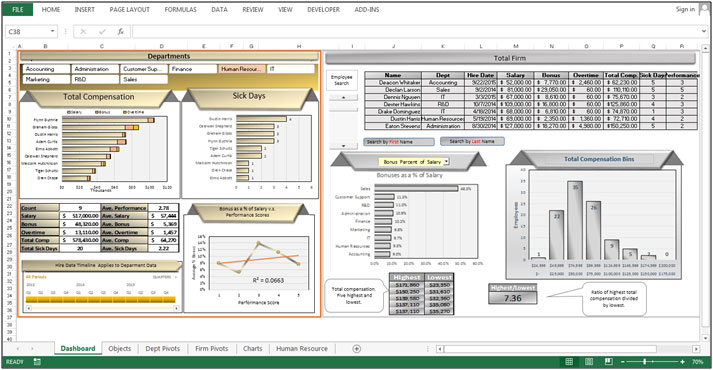
Task: Add a new sheet with plus icon
Action: click(x=356, y=349)
